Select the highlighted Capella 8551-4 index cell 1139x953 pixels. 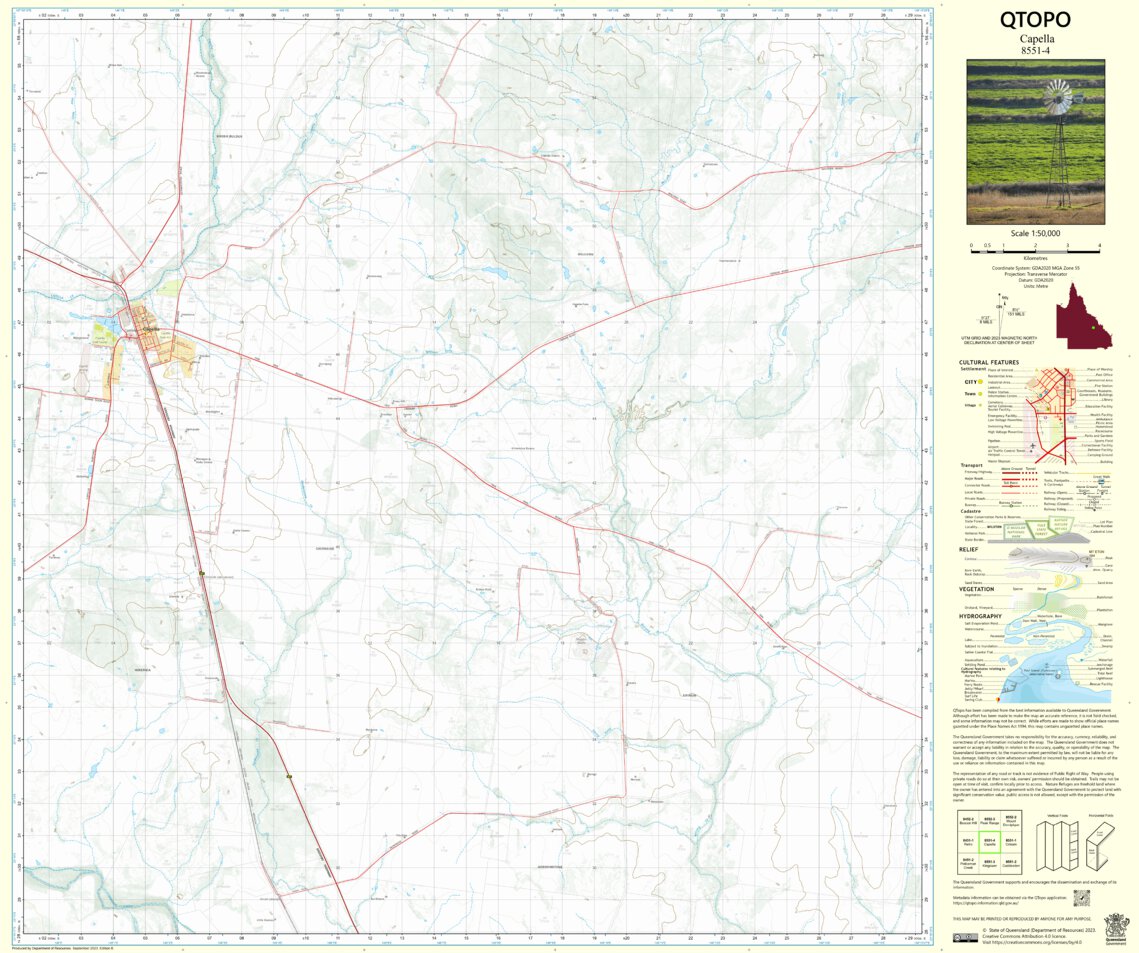[990, 842]
